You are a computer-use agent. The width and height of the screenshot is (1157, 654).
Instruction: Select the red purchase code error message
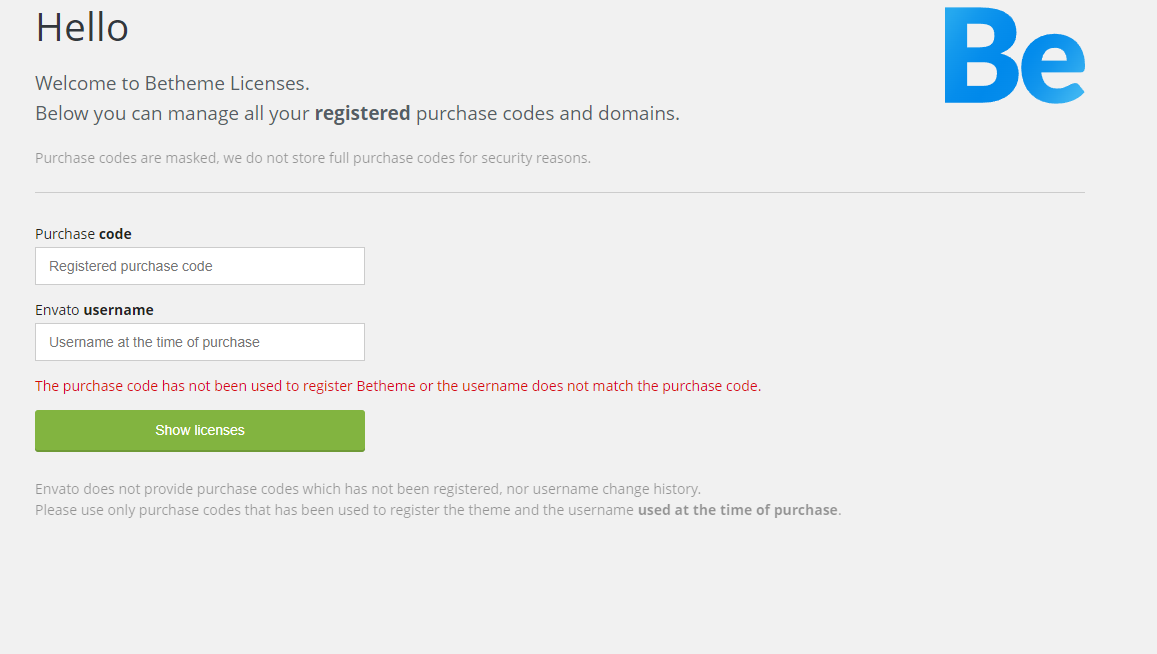click(x=398, y=386)
